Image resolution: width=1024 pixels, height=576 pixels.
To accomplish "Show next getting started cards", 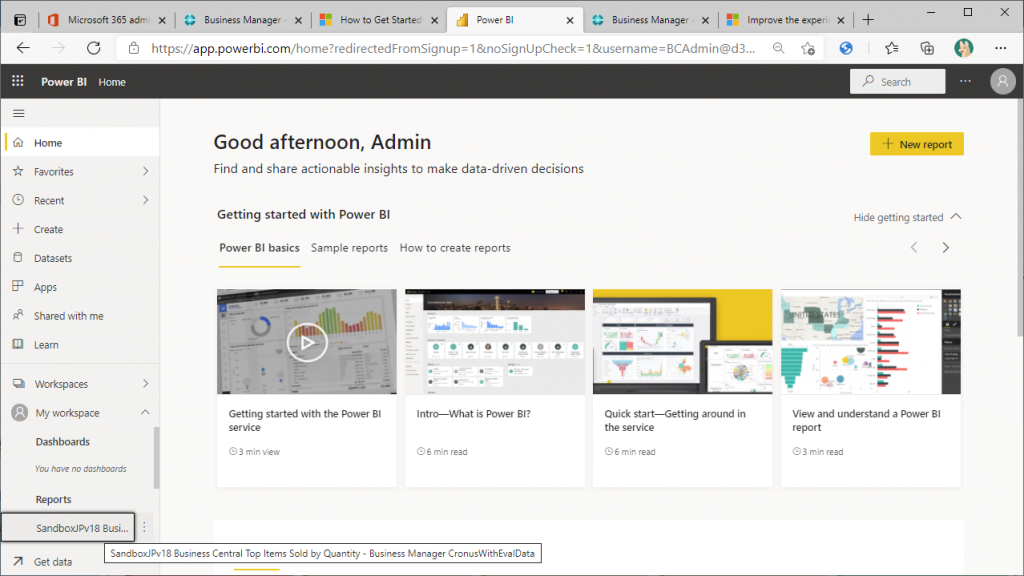I will 945,248.
